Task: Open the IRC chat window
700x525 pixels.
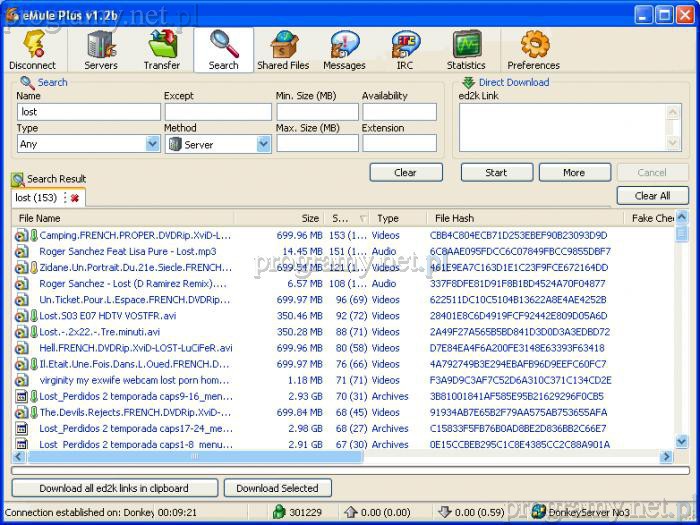Action: (x=404, y=50)
